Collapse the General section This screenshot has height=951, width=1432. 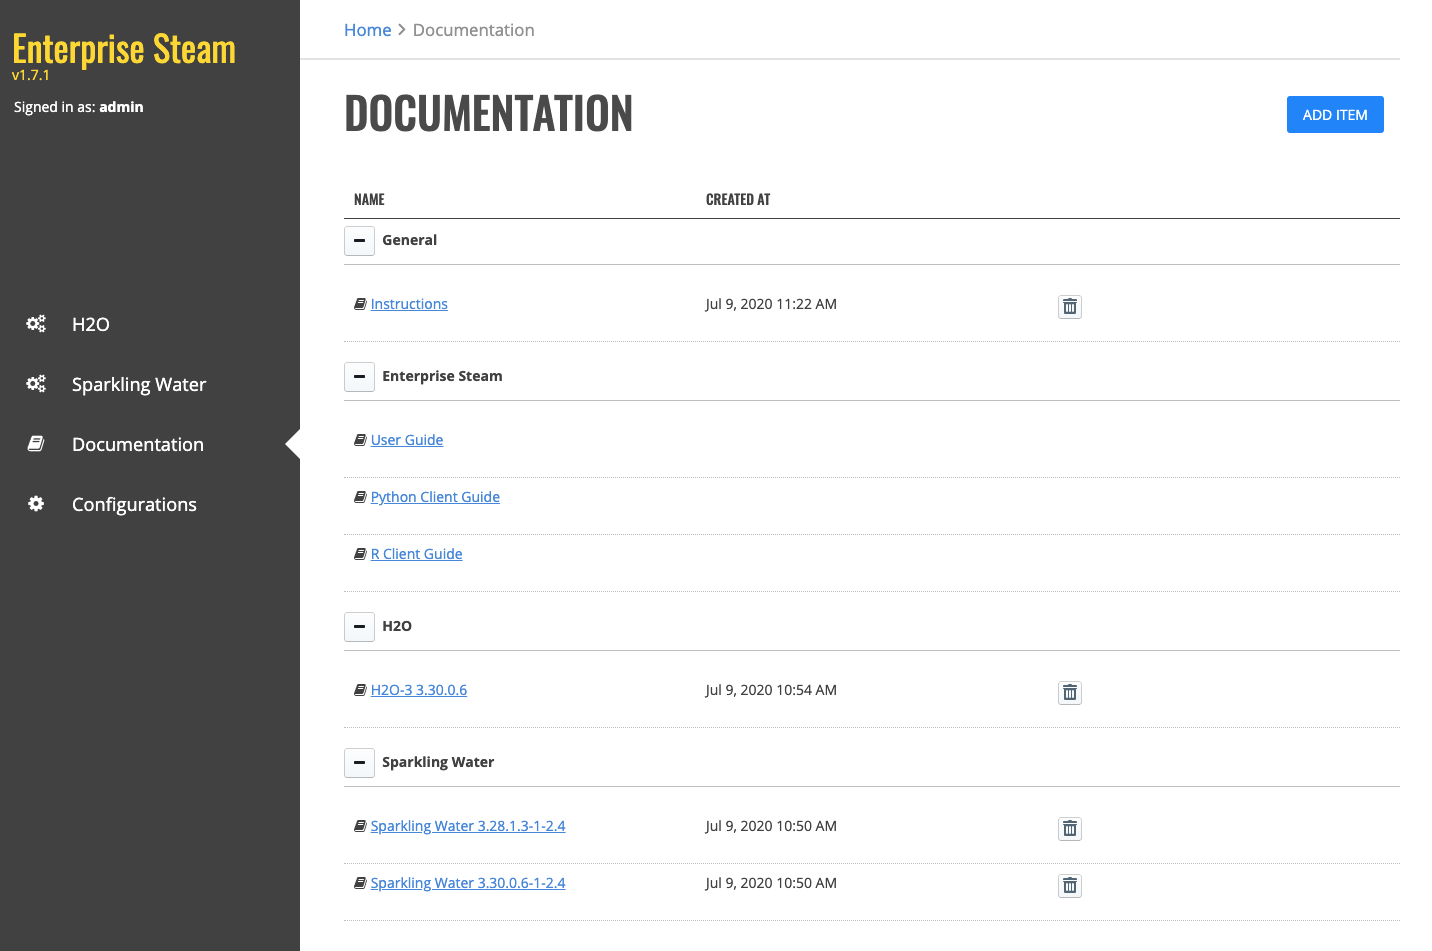click(359, 241)
